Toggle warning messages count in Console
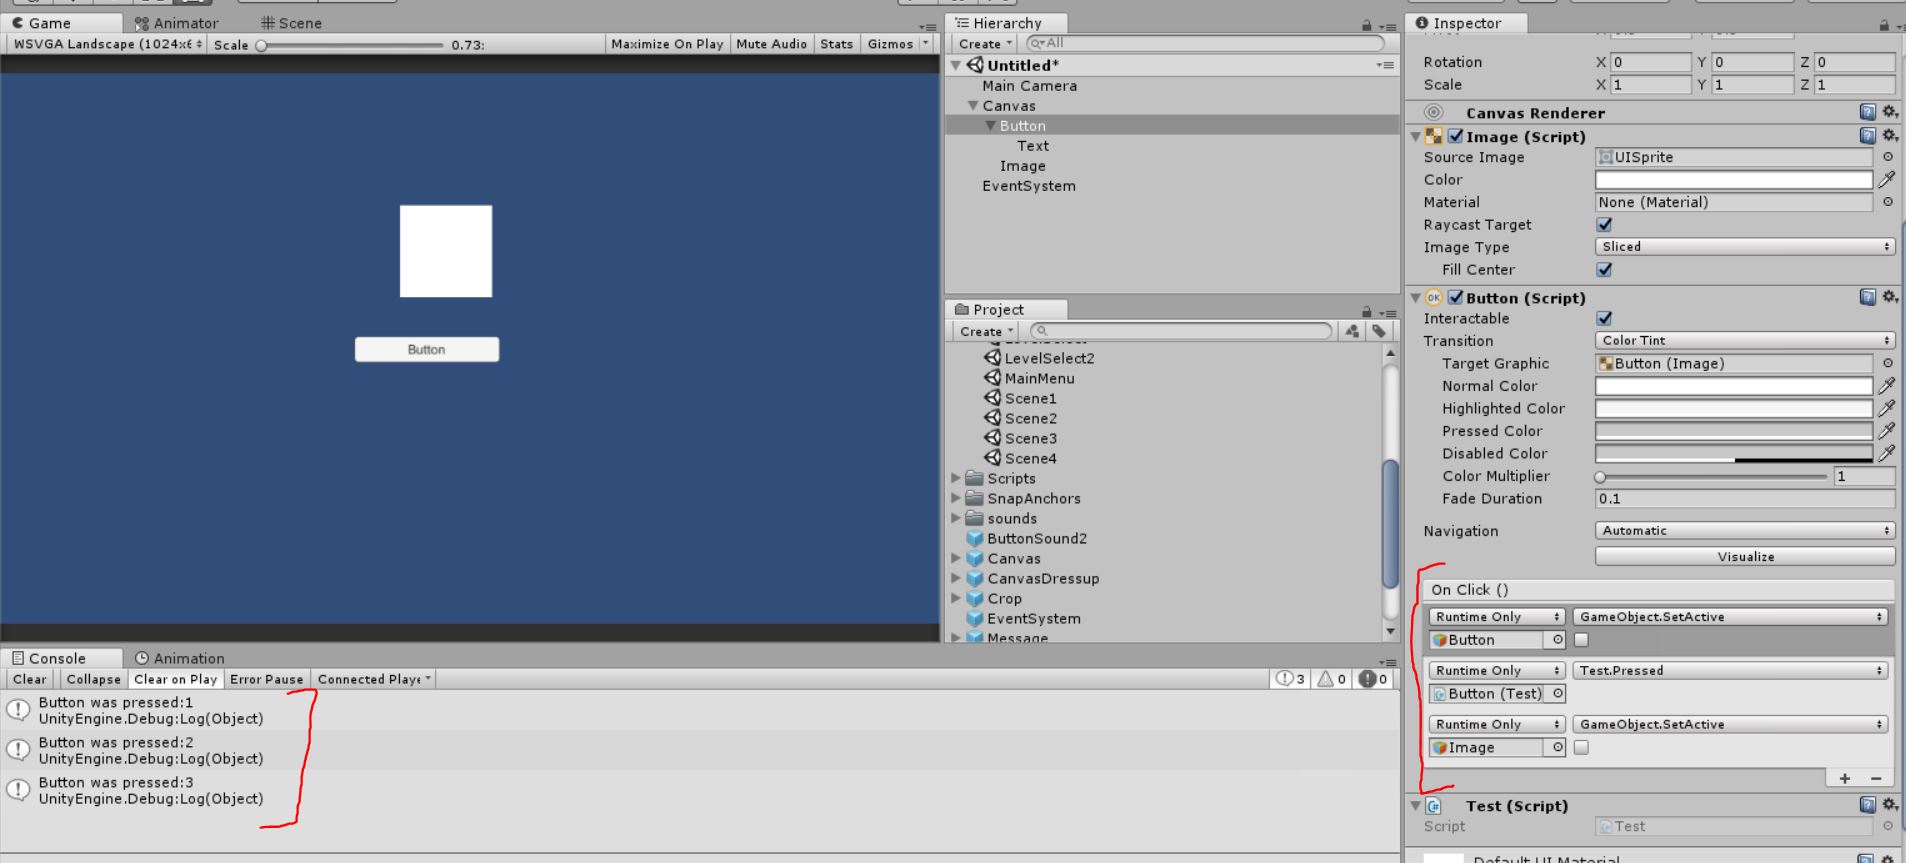Screen dimensions: 1906x863 (1332, 679)
